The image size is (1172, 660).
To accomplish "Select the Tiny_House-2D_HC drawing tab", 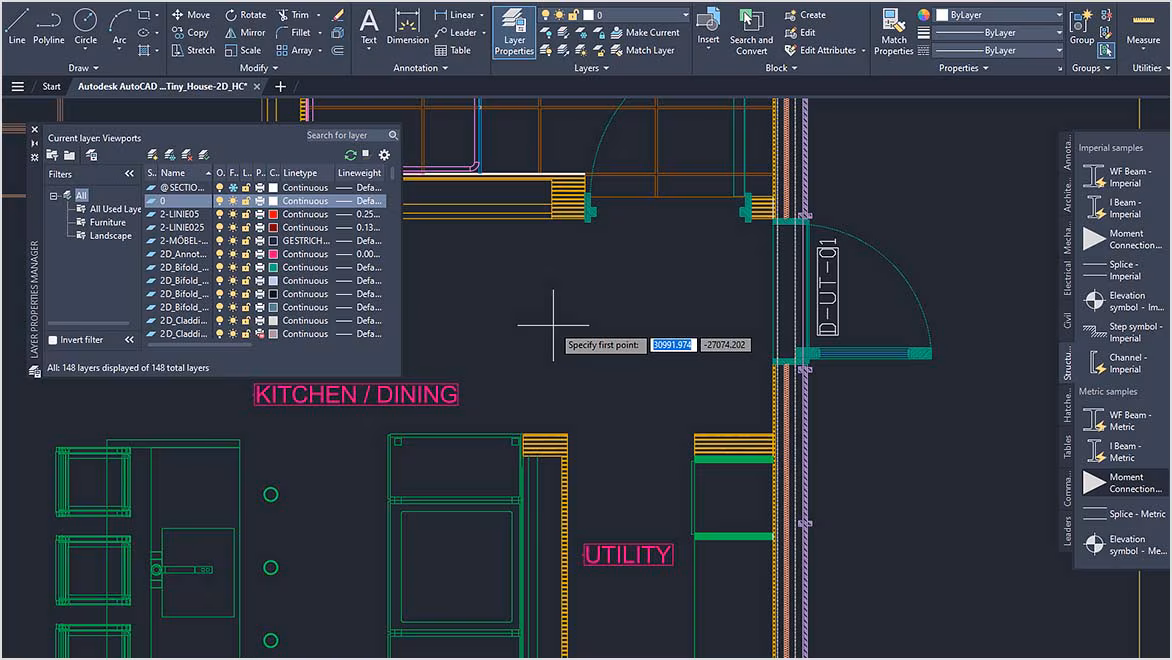I will [162, 87].
